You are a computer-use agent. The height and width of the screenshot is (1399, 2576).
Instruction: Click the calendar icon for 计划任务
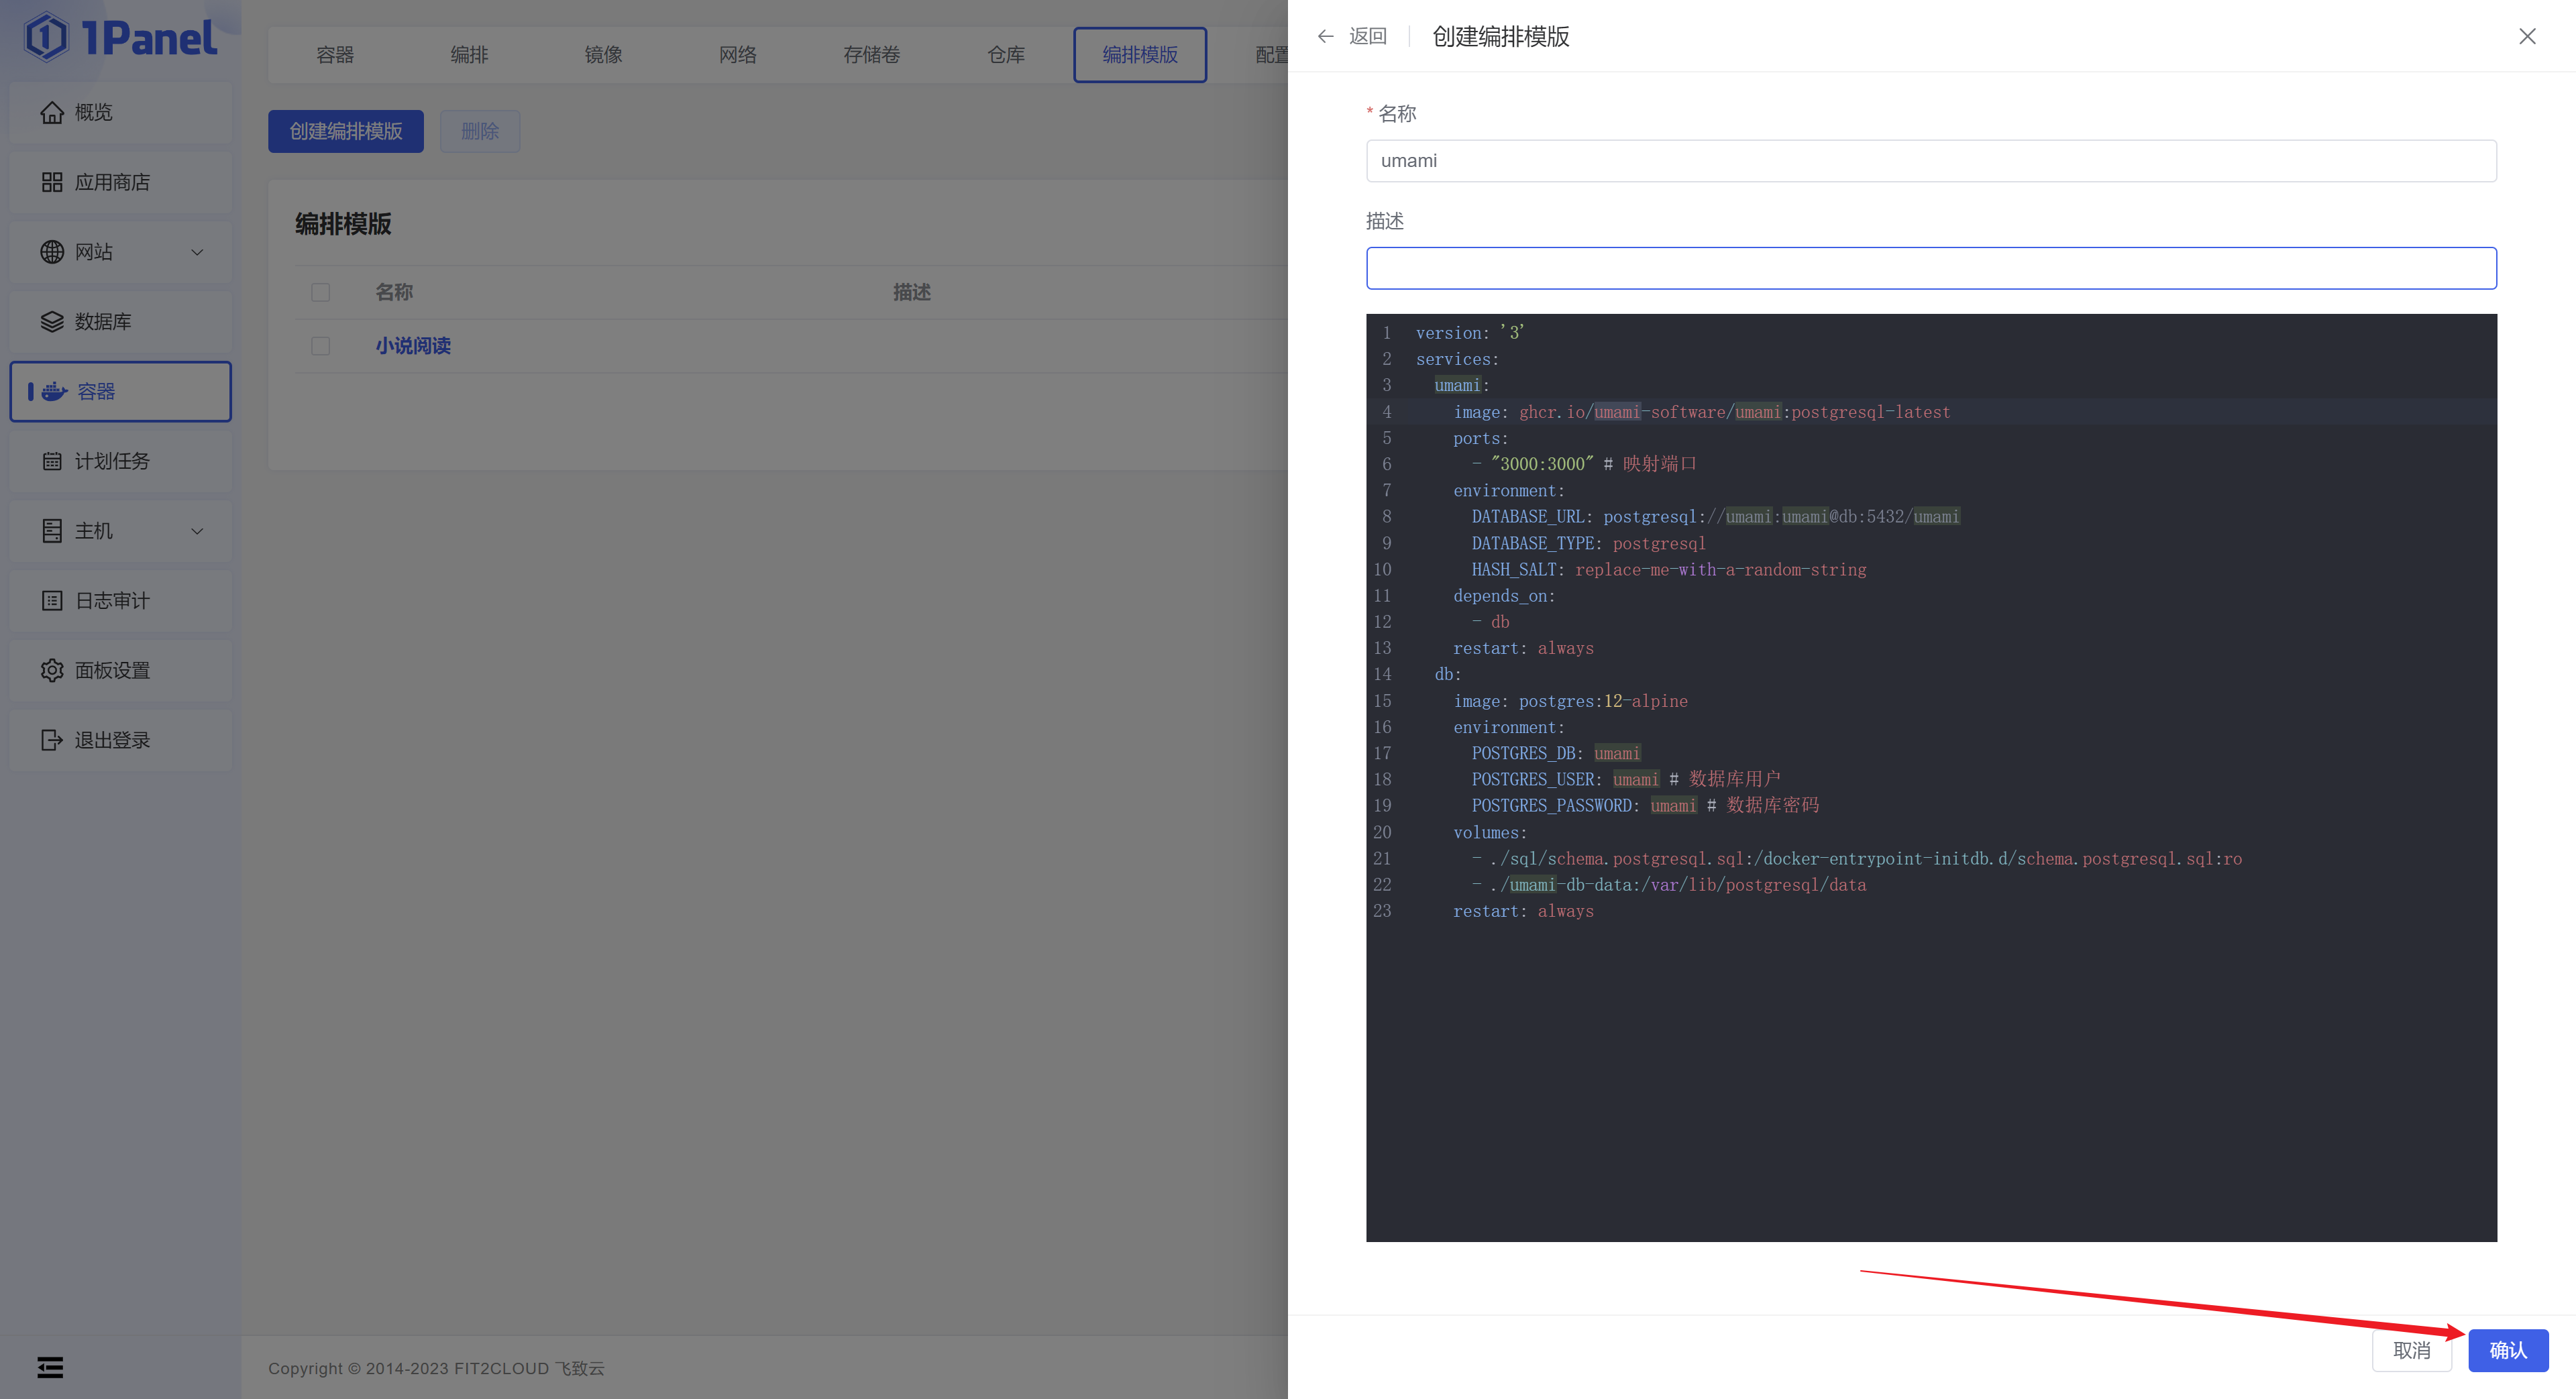52,461
